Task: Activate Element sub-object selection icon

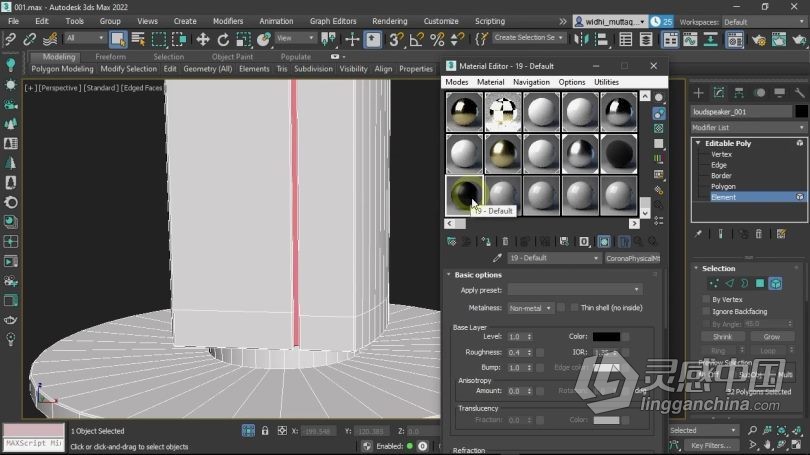Action: 775,283
